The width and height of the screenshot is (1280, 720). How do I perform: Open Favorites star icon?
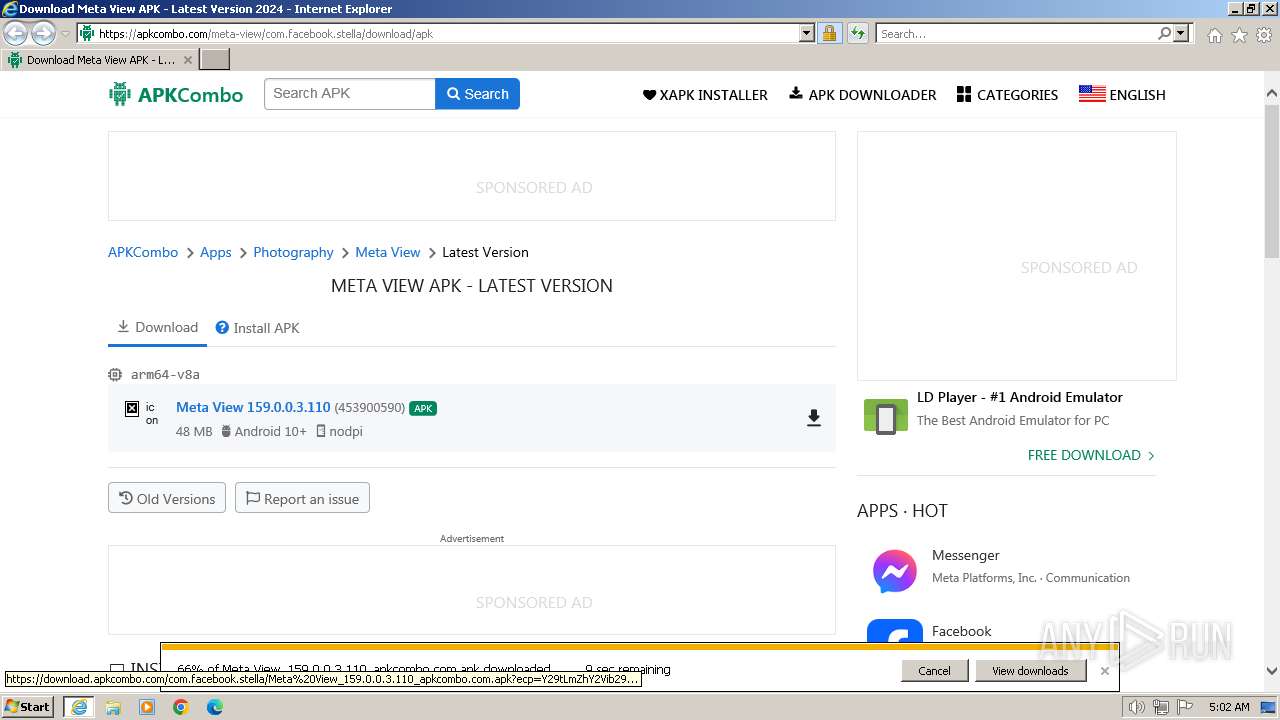coord(1239,35)
